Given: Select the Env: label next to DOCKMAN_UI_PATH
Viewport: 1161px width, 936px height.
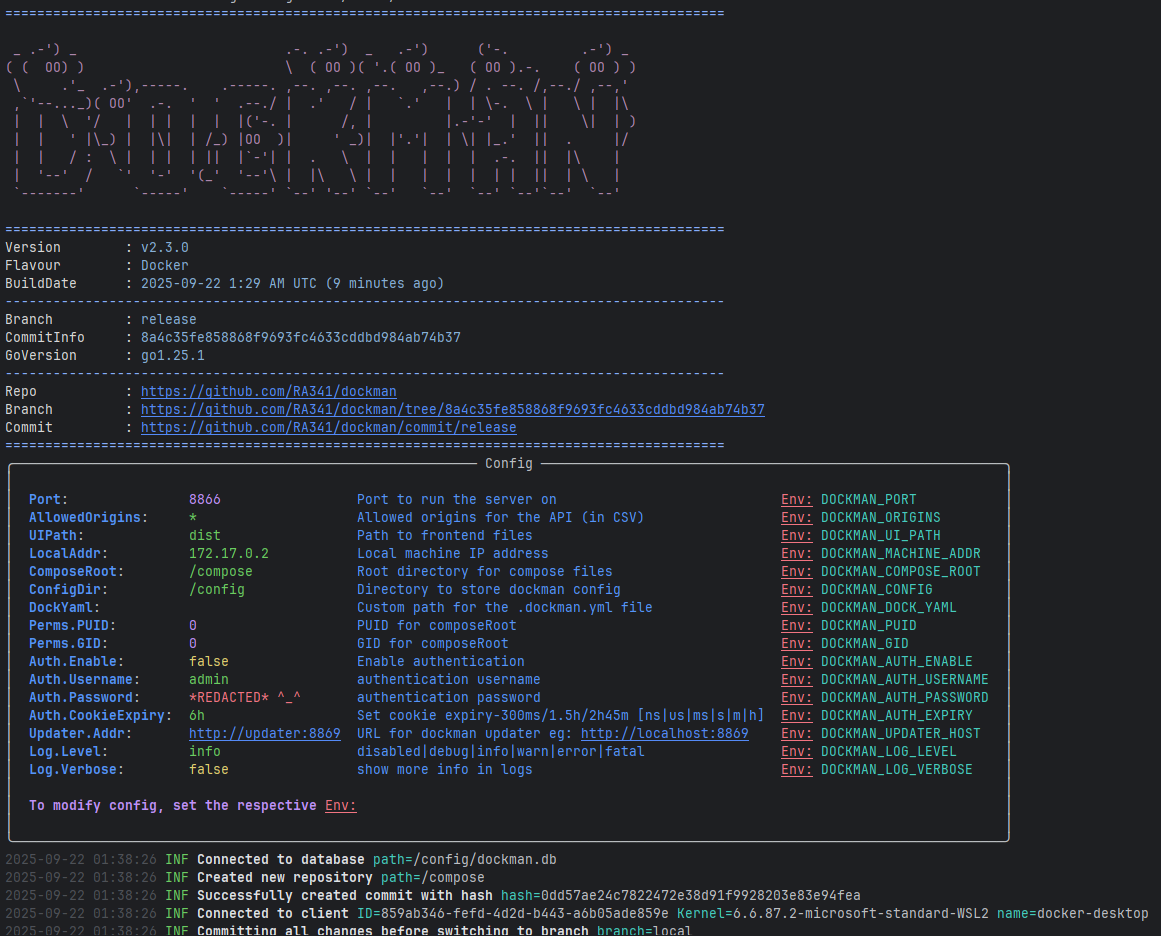Looking at the screenshot, I should click(x=796, y=536).
